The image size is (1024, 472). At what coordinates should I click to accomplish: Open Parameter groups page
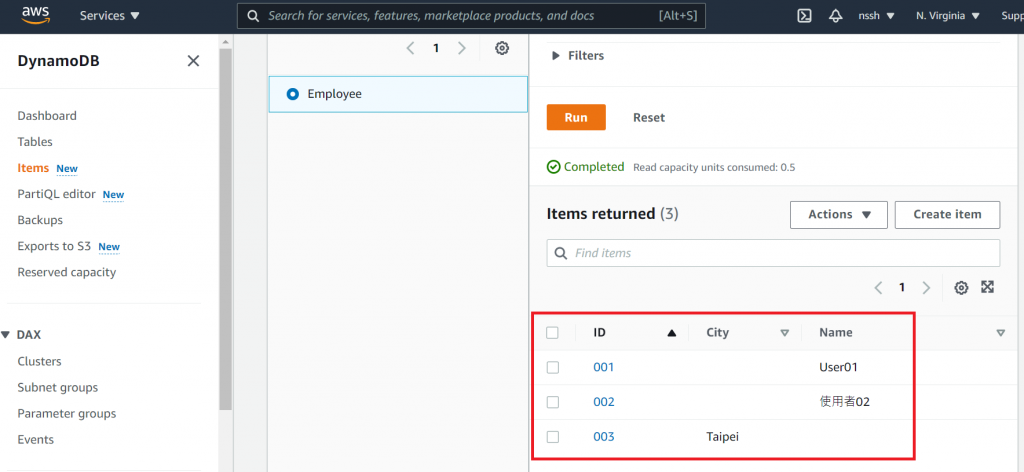coord(67,413)
